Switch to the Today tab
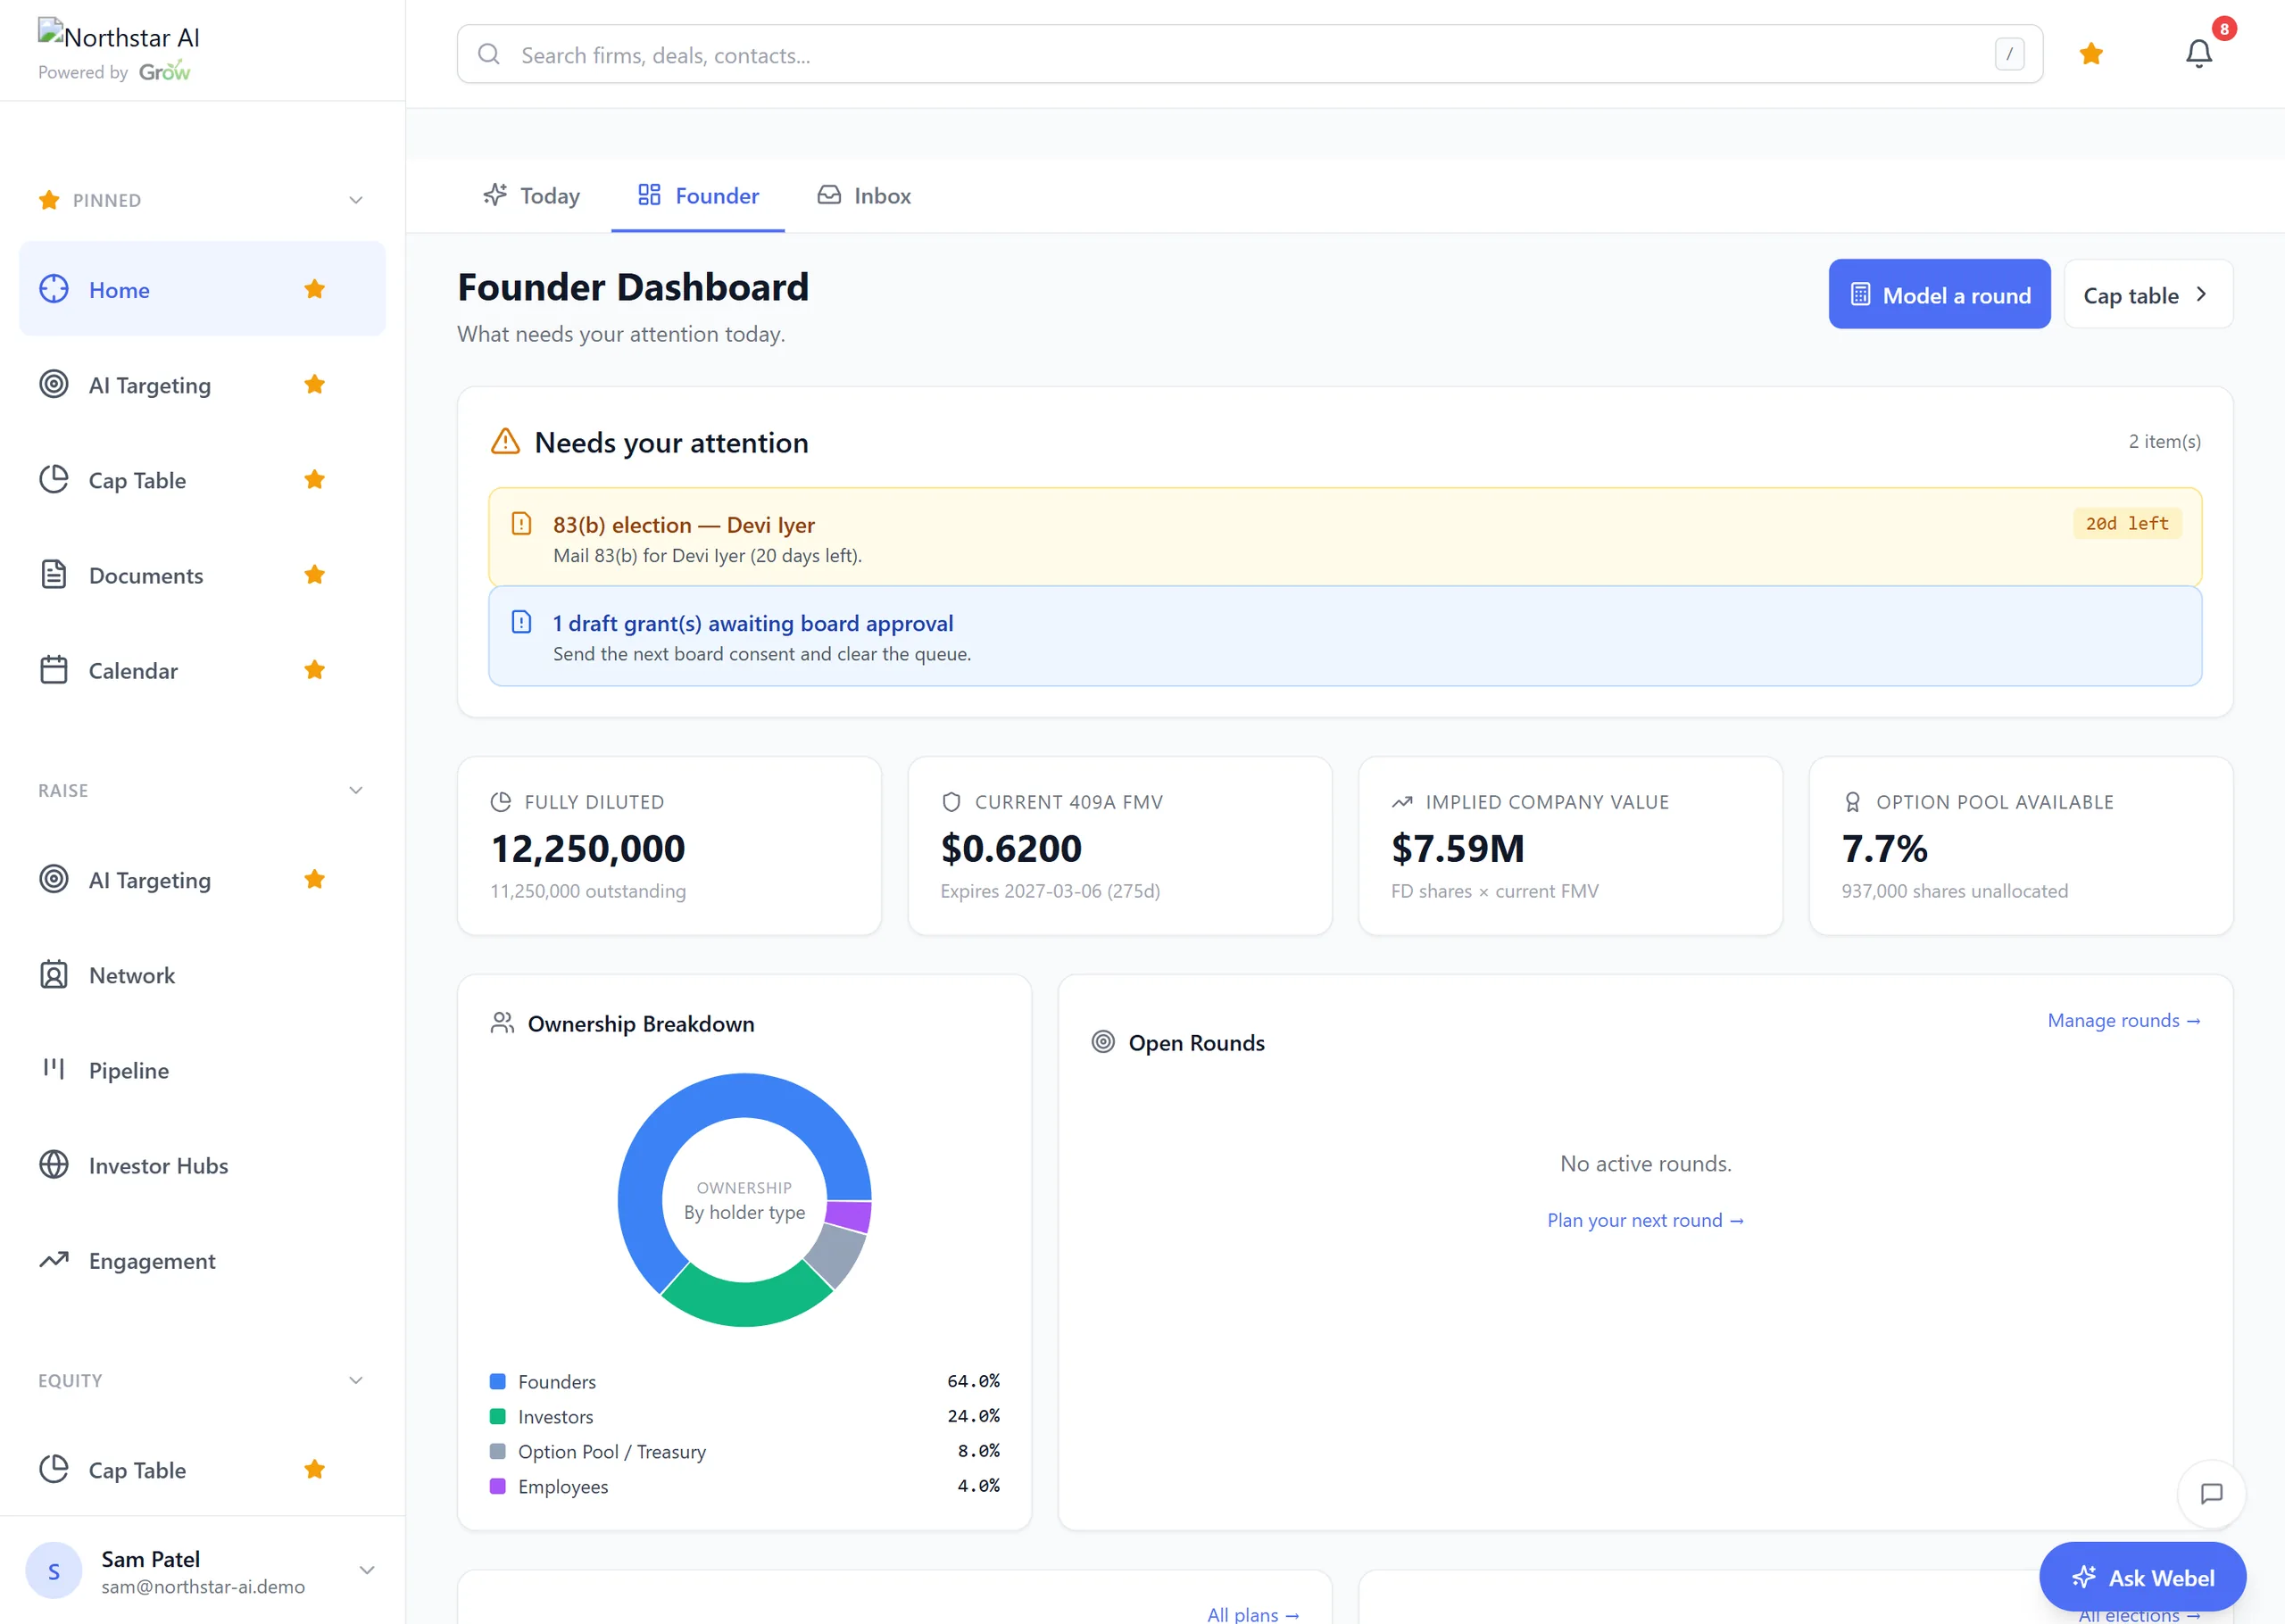Image resolution: width=2285 pixels, height=1624 pixels. tap(532, 196)
